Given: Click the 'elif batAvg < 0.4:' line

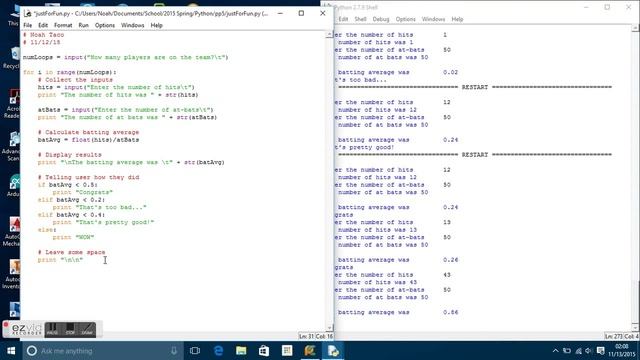Looking at the screenshot, I should pyautogui.click(x=71, y=215).
